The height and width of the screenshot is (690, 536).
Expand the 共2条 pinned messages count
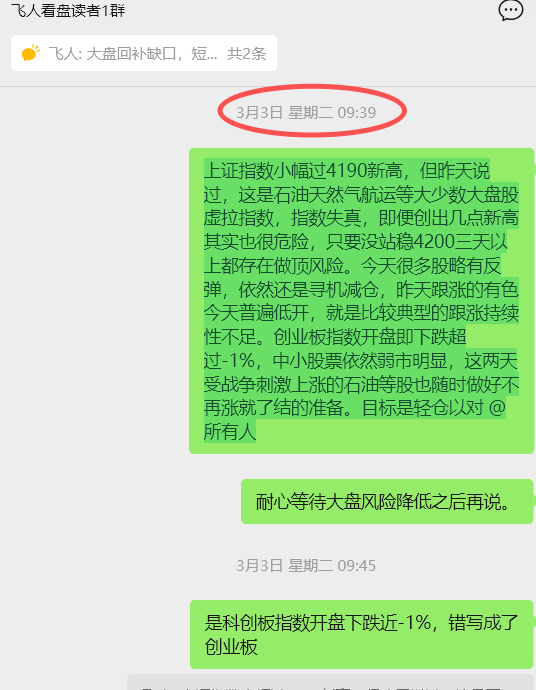coord(246,54)
